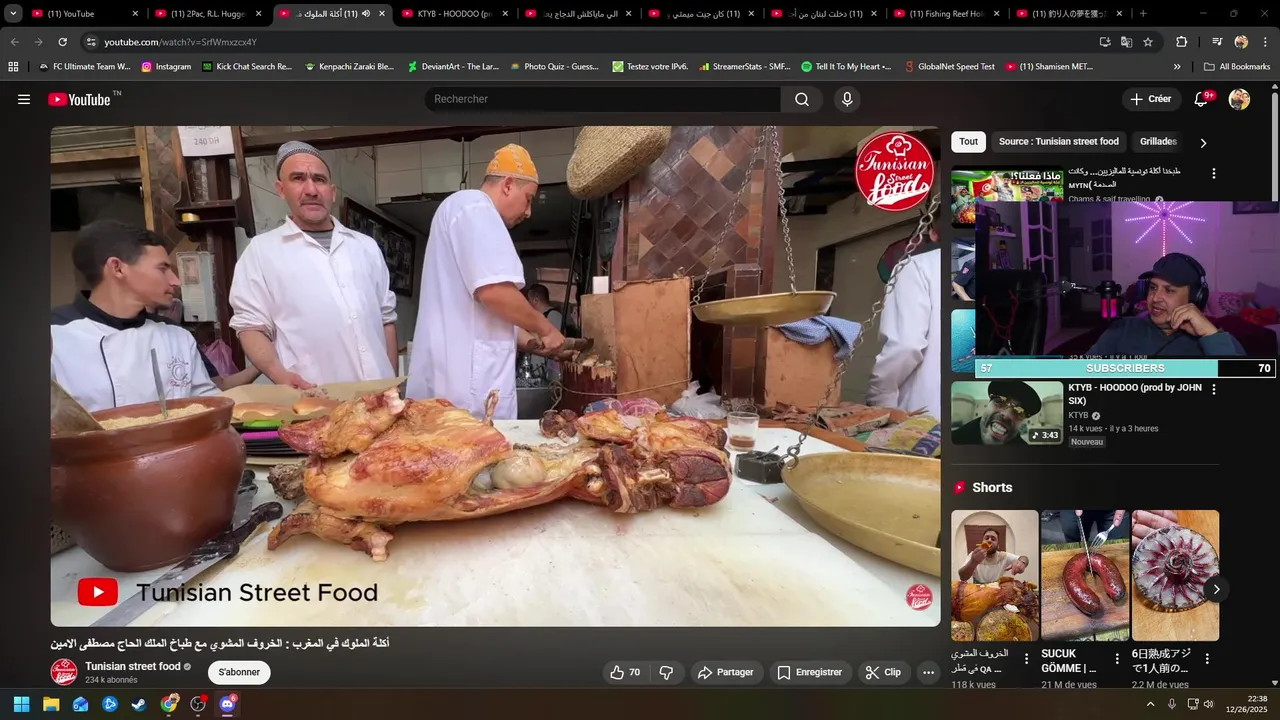Open options for the first suggested video

tap(1214, 173)
